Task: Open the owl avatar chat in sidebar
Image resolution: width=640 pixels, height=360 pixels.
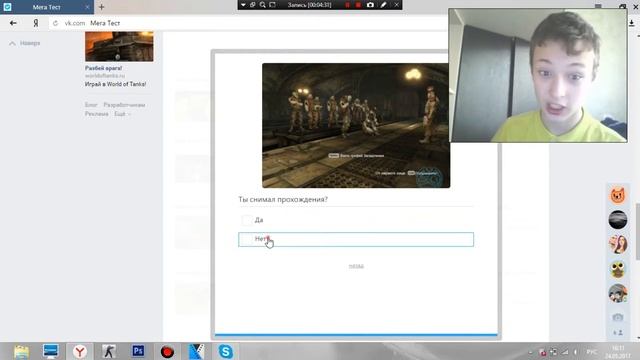Action: pyautogui.click(x=618, y=269)
